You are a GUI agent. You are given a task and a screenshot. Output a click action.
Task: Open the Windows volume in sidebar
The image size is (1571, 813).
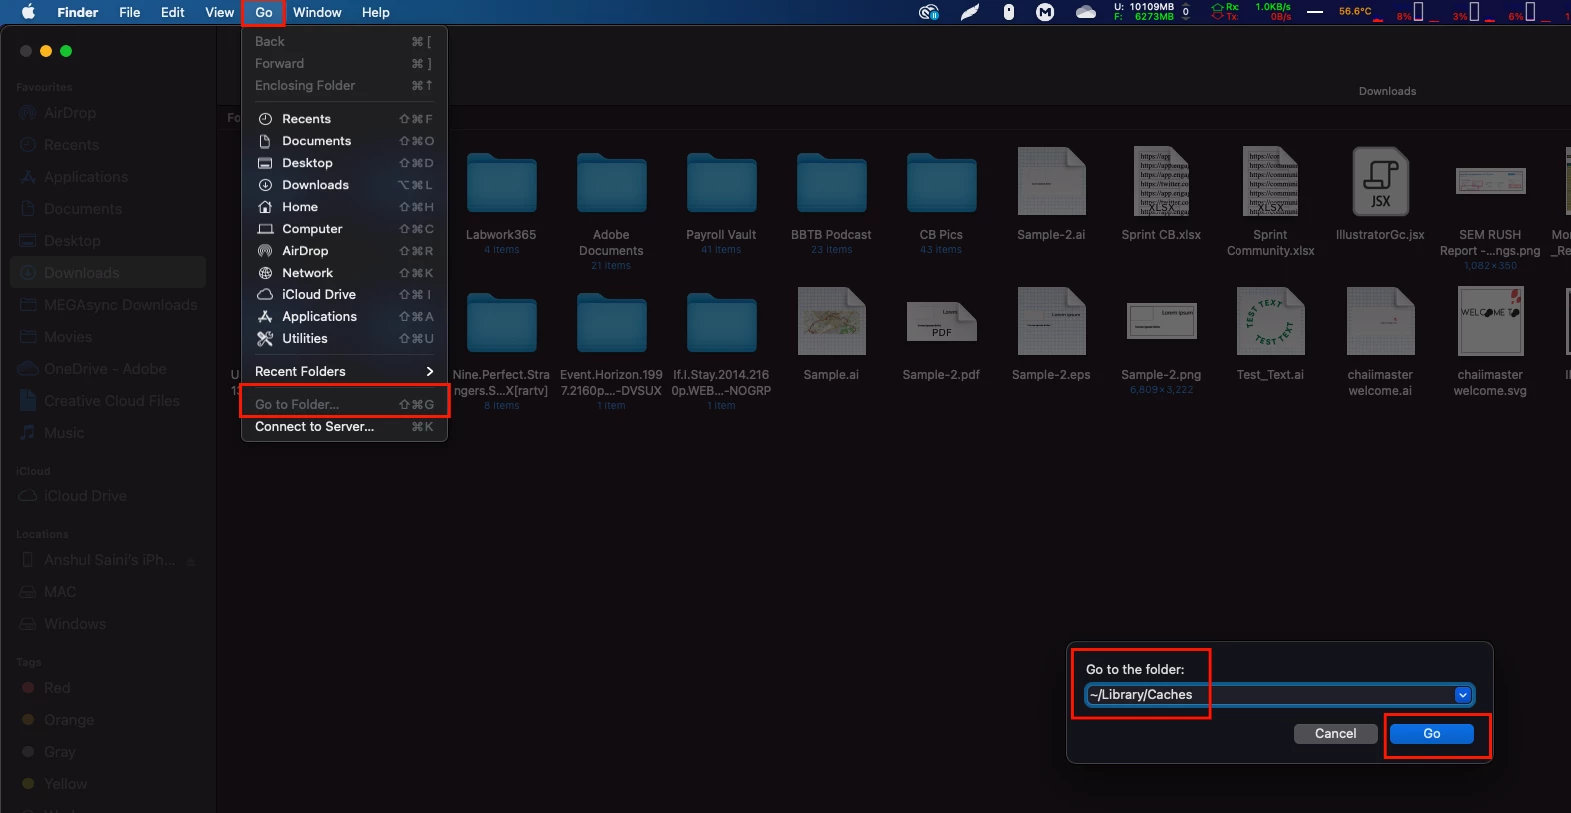pos(108,624)
